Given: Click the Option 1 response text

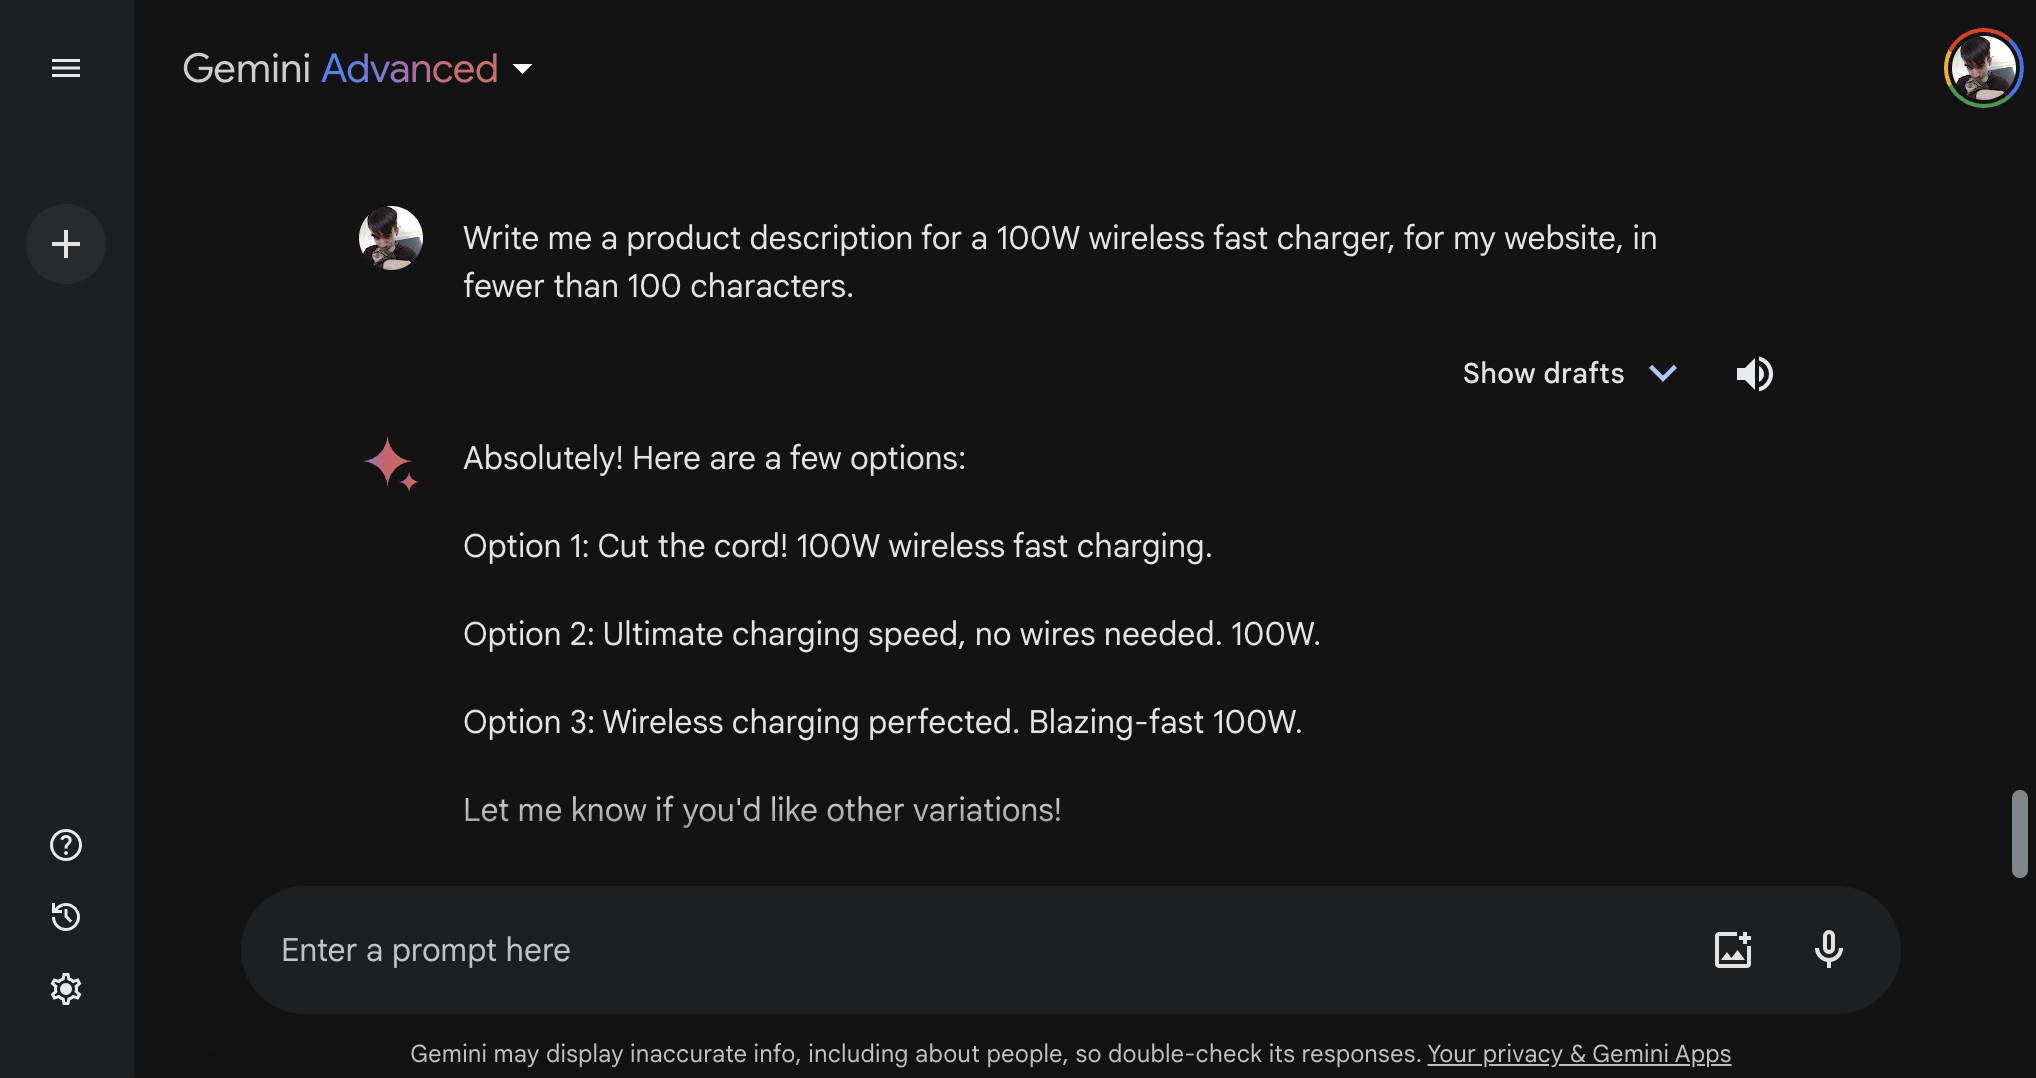Looking at the screenshot, I should [x=837, y=546].
